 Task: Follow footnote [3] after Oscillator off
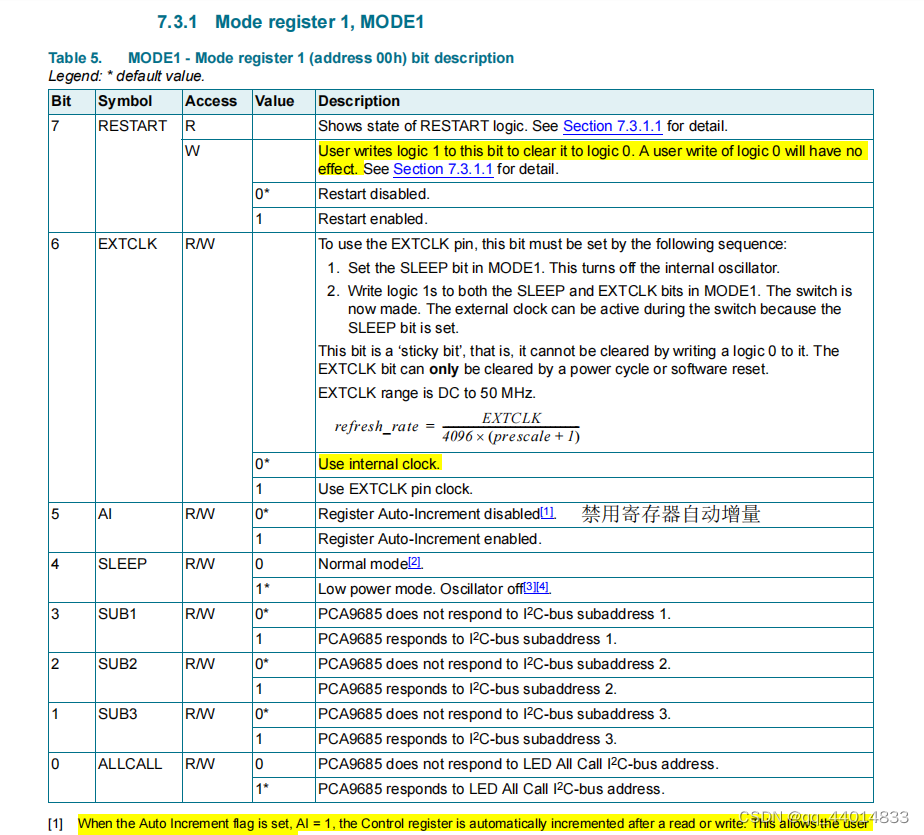[530, 586]
